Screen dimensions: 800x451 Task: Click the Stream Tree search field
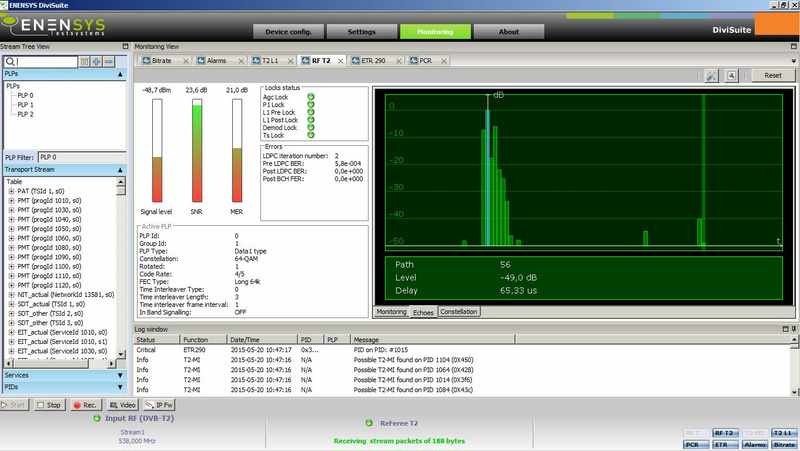42,62
